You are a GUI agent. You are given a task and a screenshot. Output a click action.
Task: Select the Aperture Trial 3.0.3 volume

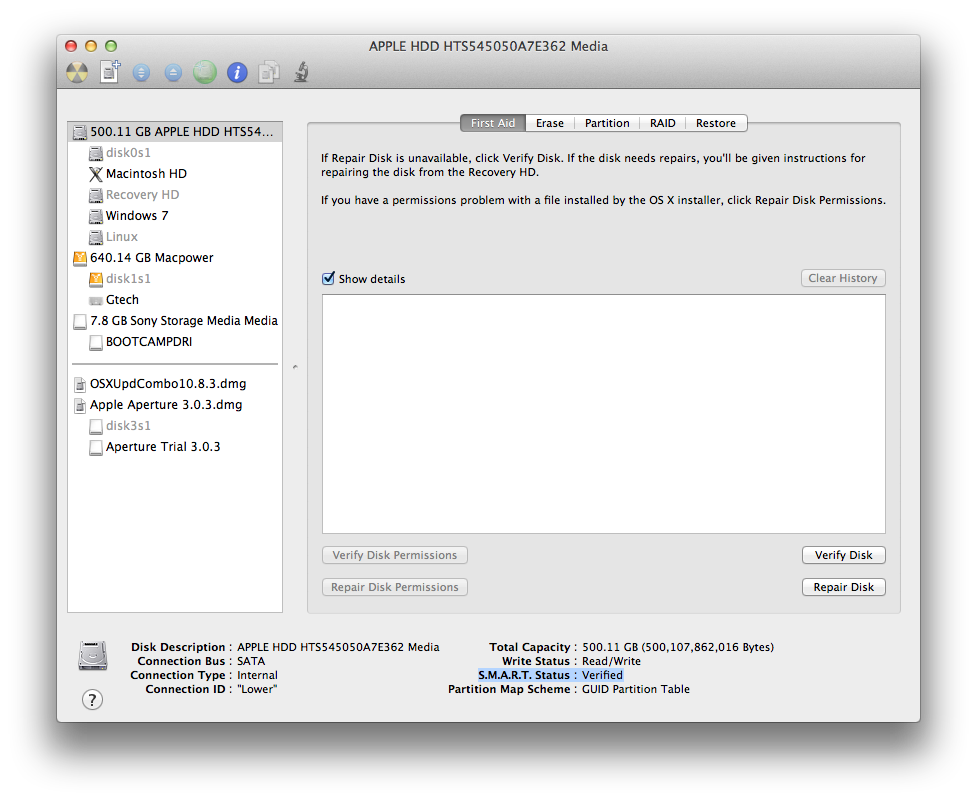pos(175,447)
